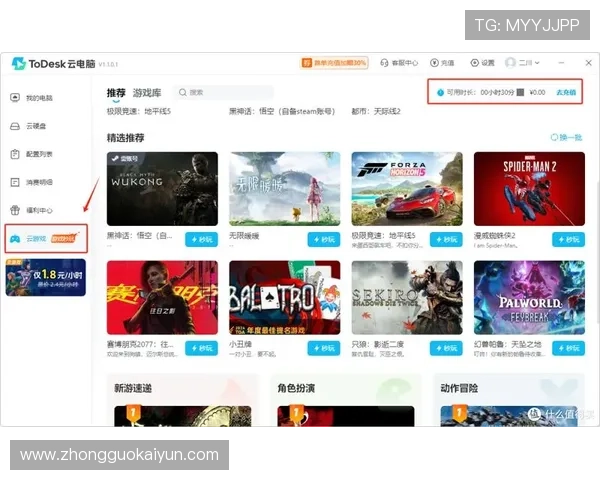Click 秒玩 for 极限竞速：地平线5
Image resolution: width=600 pixels, height=480 pixels.
[446, 240]
